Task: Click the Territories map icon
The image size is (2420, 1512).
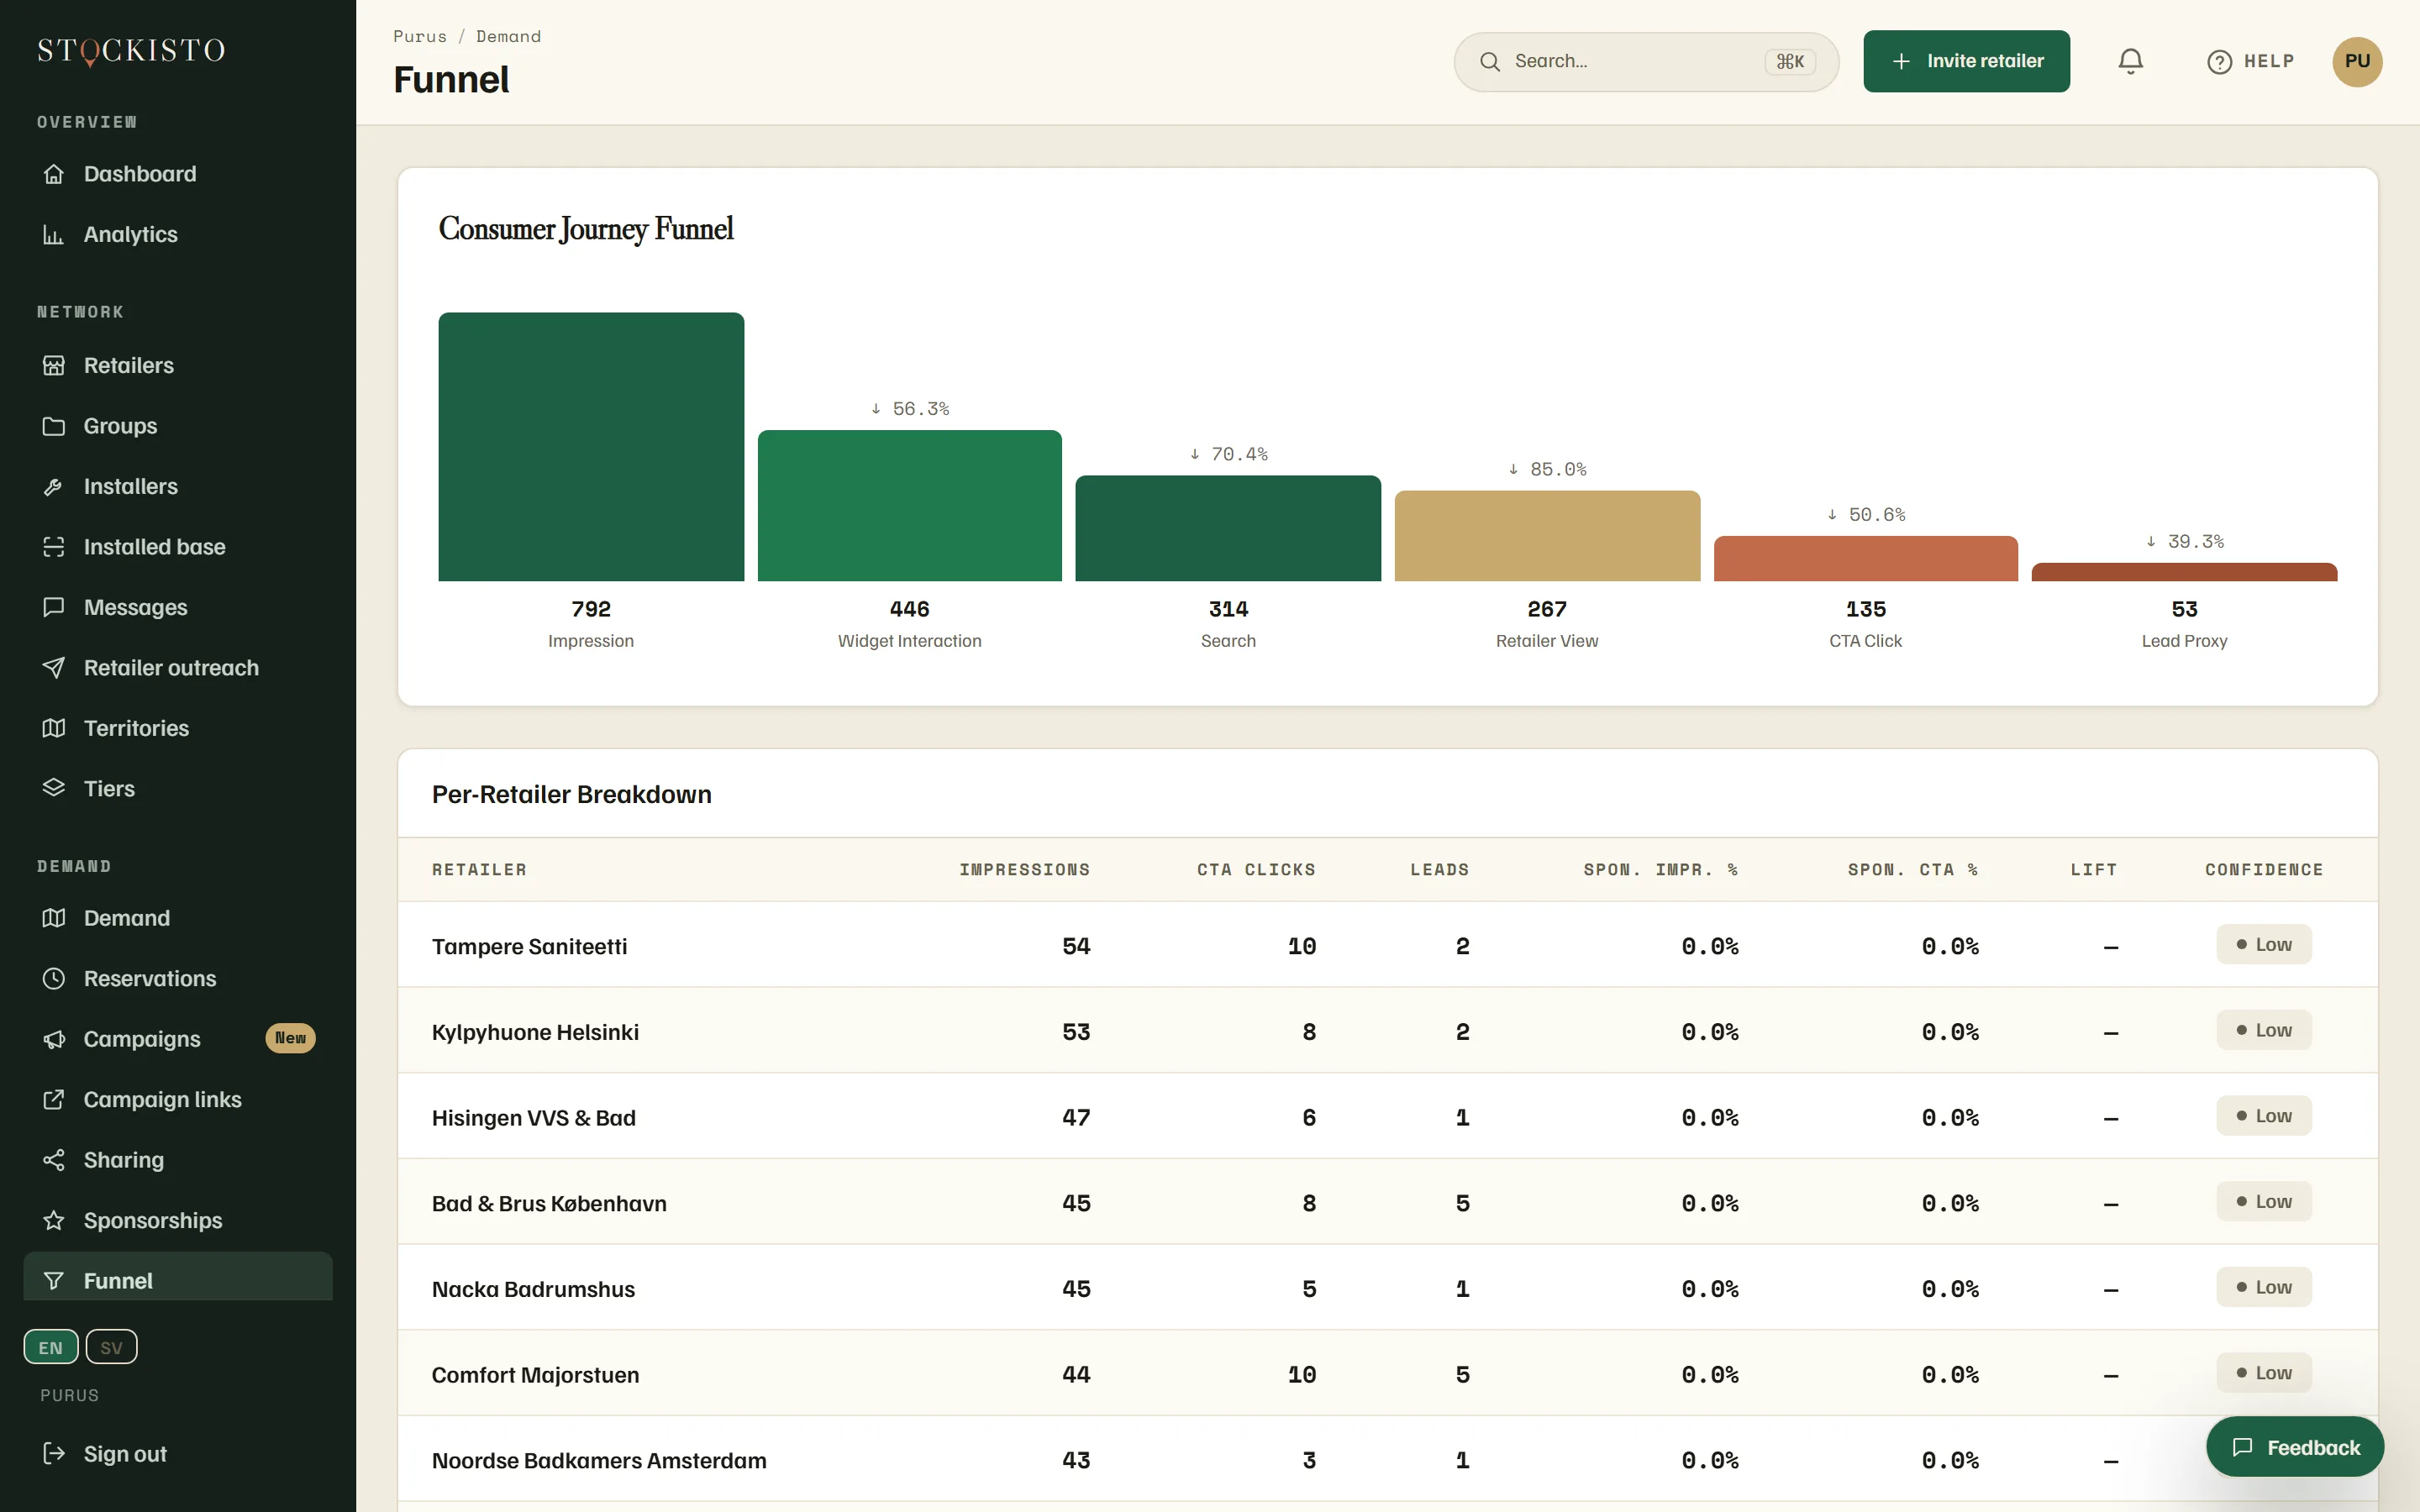Action: [54, 728]
